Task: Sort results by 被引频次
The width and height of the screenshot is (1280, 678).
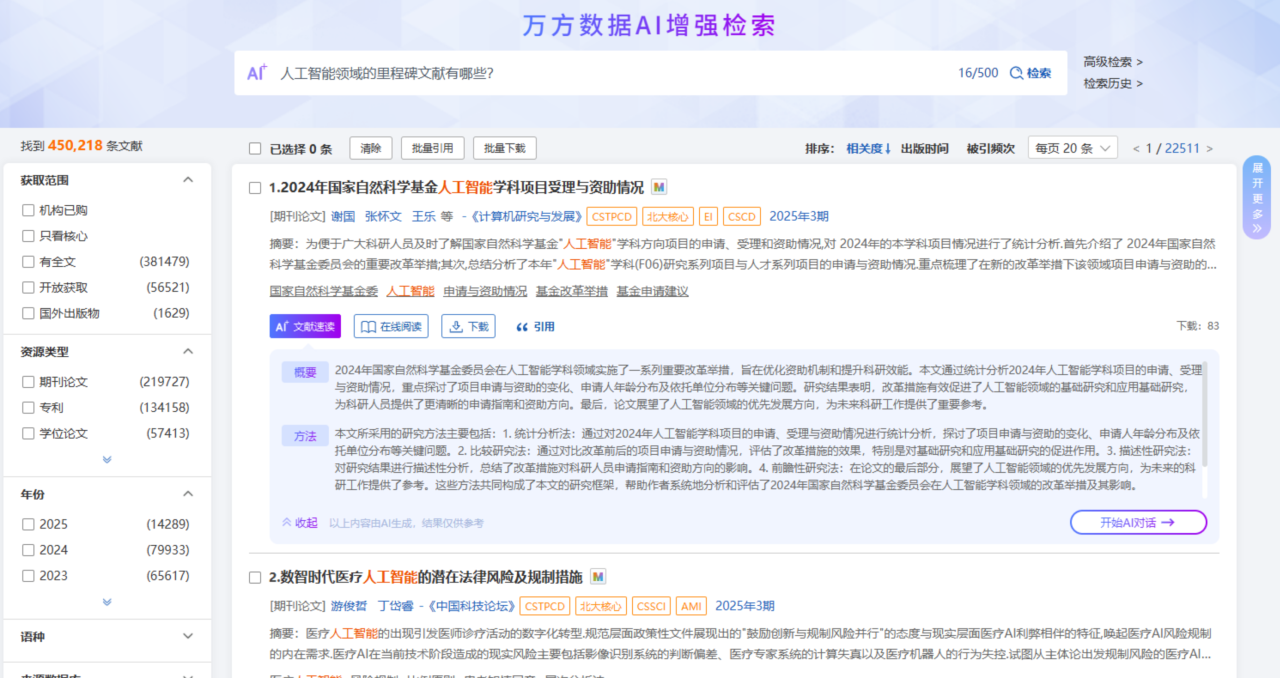Action: click(989, 149)
